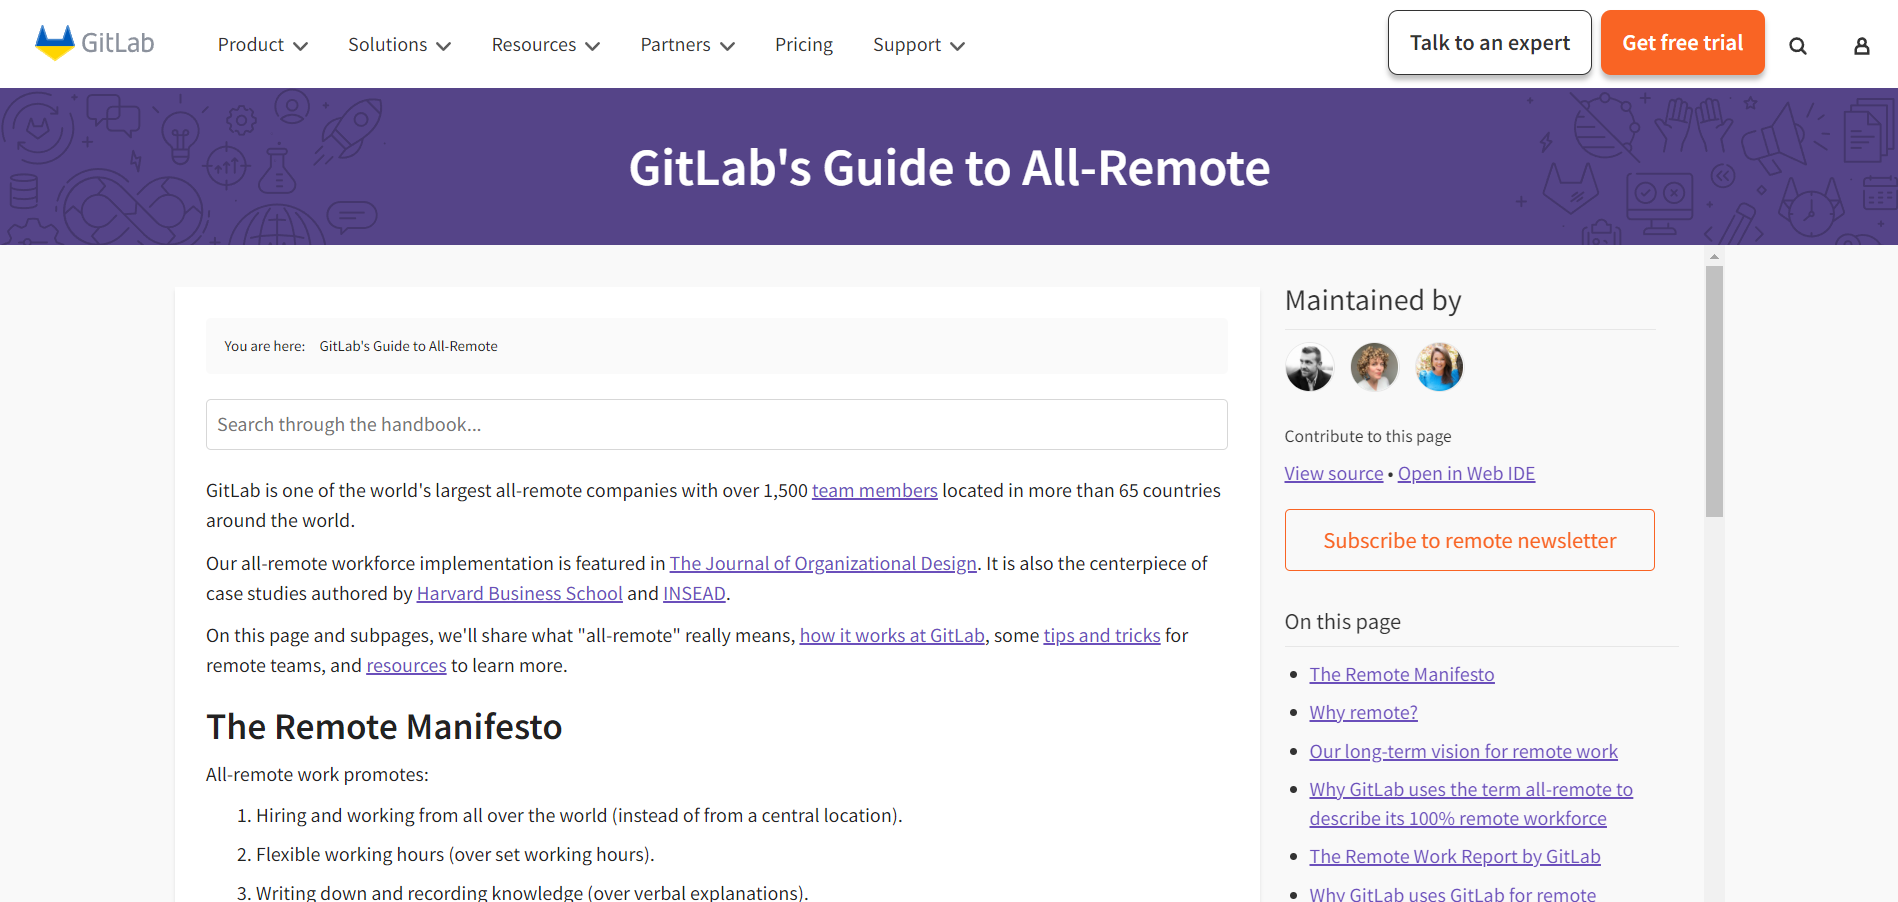The image size is (1898, 902).
Task: Open the team members link
Action: tap(875, 490)
